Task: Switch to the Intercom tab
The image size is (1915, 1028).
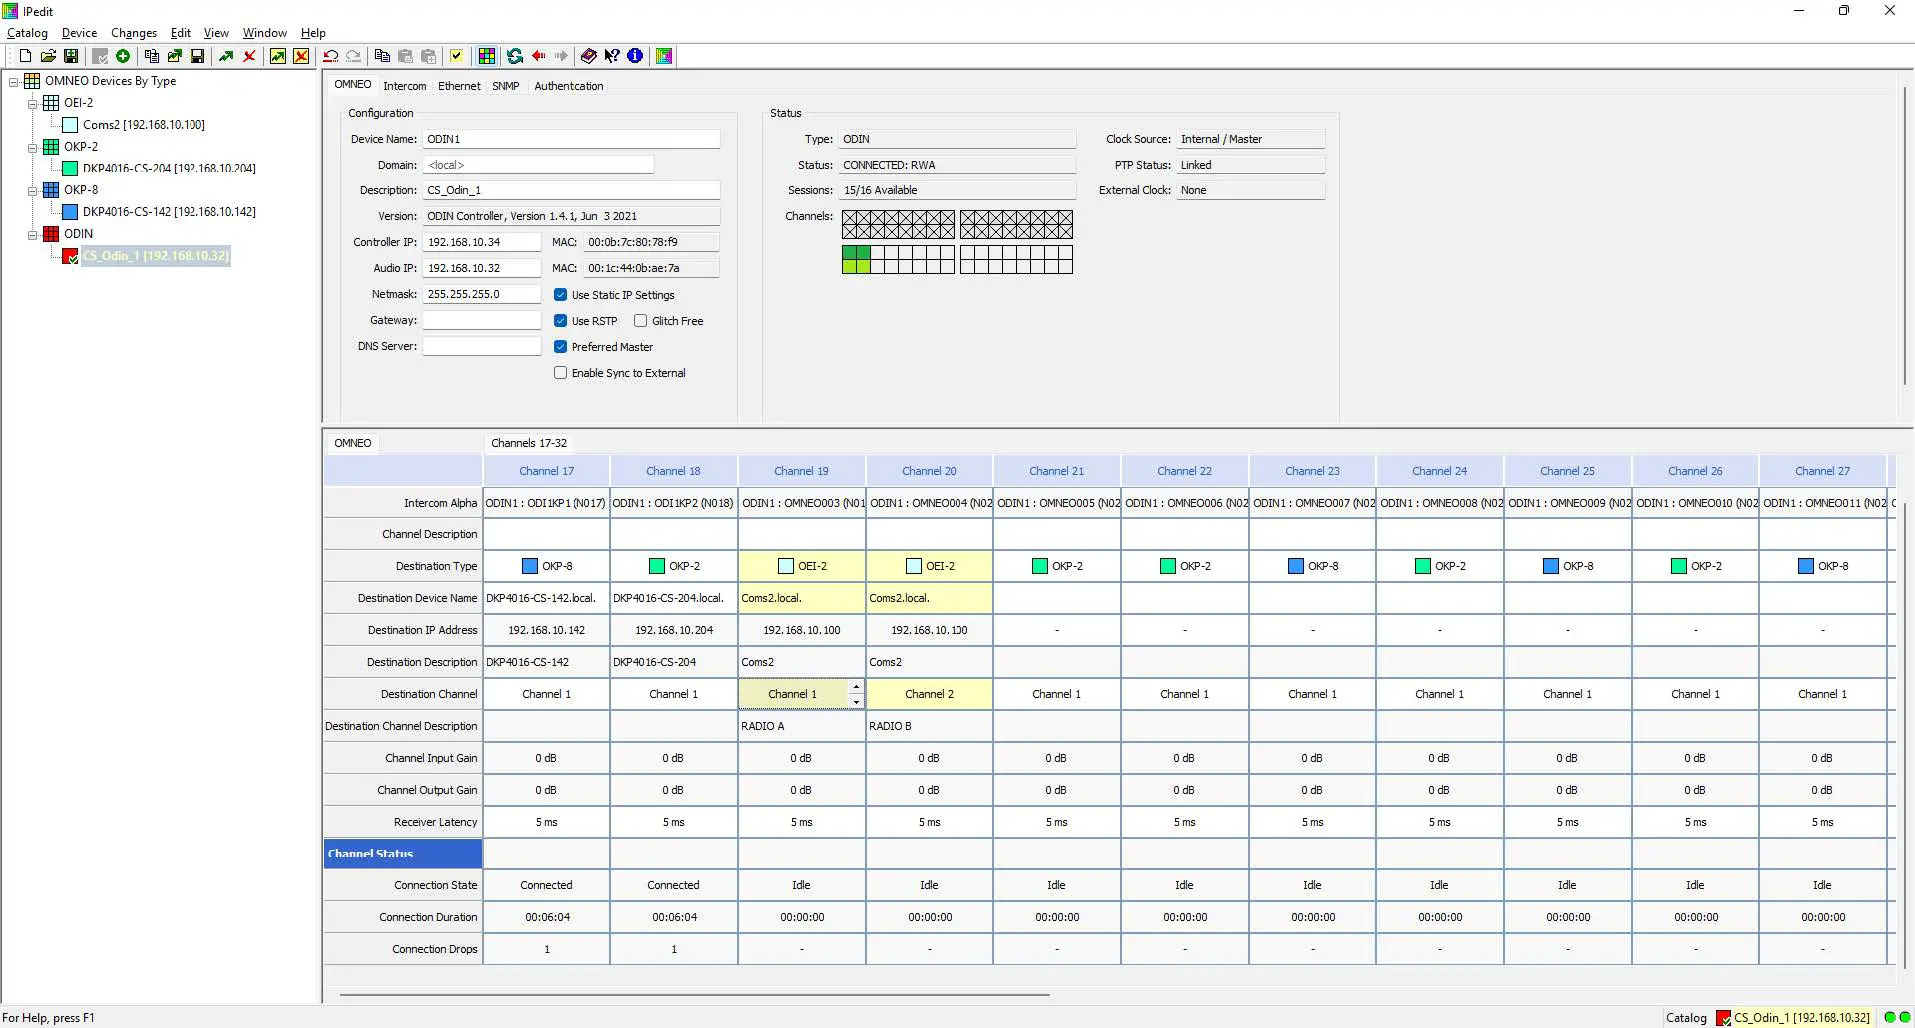Action: coord(404,86)
